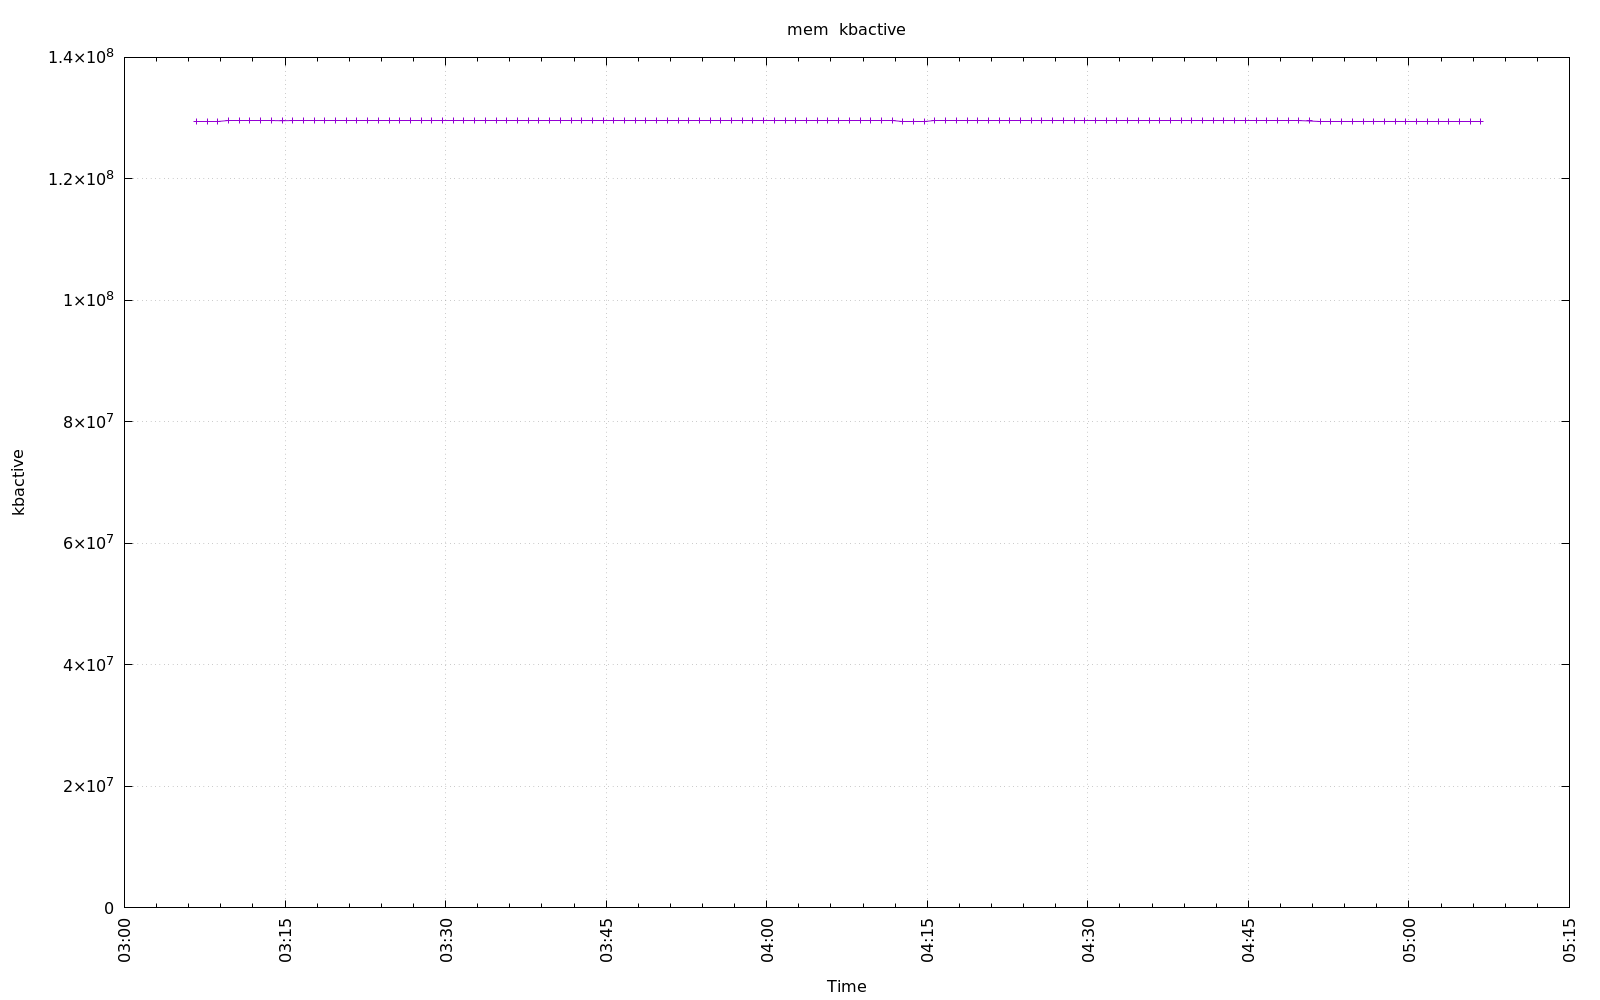Select the 03:45 time tick label
This screenshot has height=1000, width=1600.
click(x=606, y=941)
